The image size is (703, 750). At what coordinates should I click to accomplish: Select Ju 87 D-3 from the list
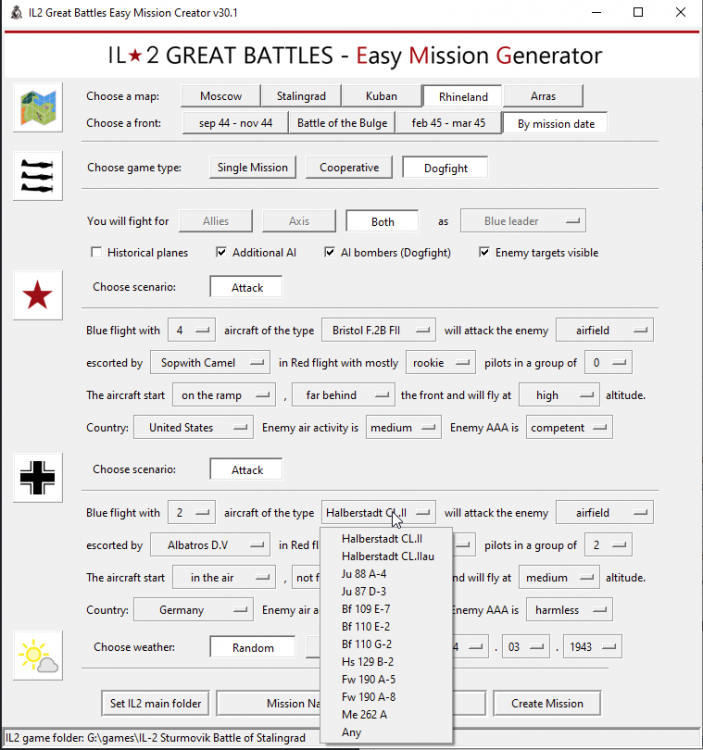click(386, 592)
